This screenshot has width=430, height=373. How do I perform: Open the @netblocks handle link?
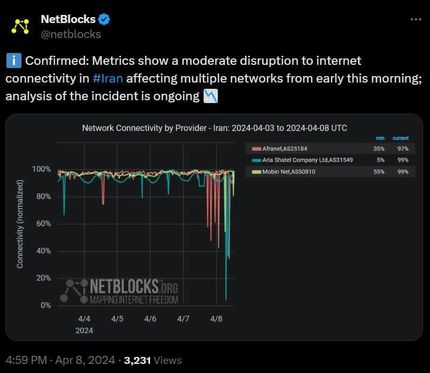click(x=71, y=34)
